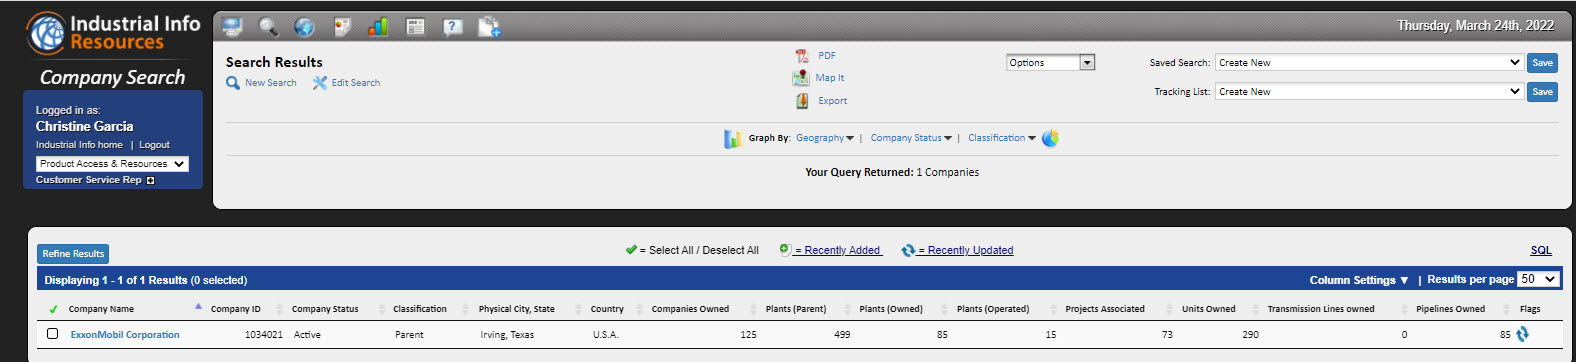
Task: Click the Recently Updated legend arrows icon
Action: point(908,250)
